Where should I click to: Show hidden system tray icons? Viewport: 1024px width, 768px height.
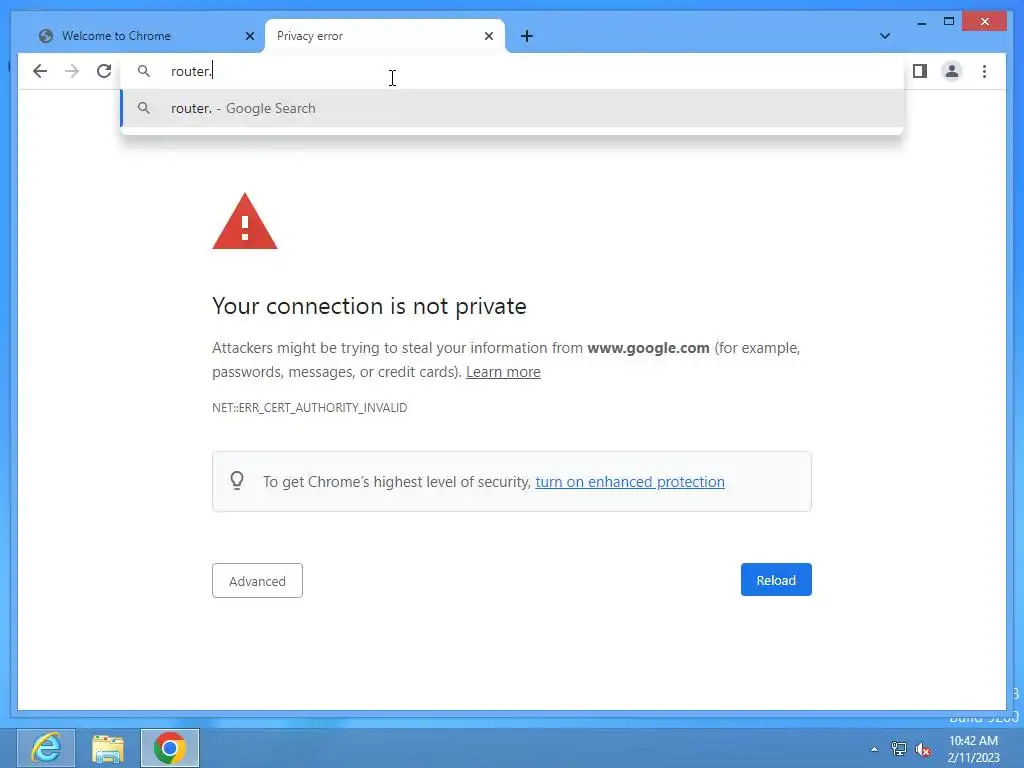pyautogui.click(x=874, y=749)
